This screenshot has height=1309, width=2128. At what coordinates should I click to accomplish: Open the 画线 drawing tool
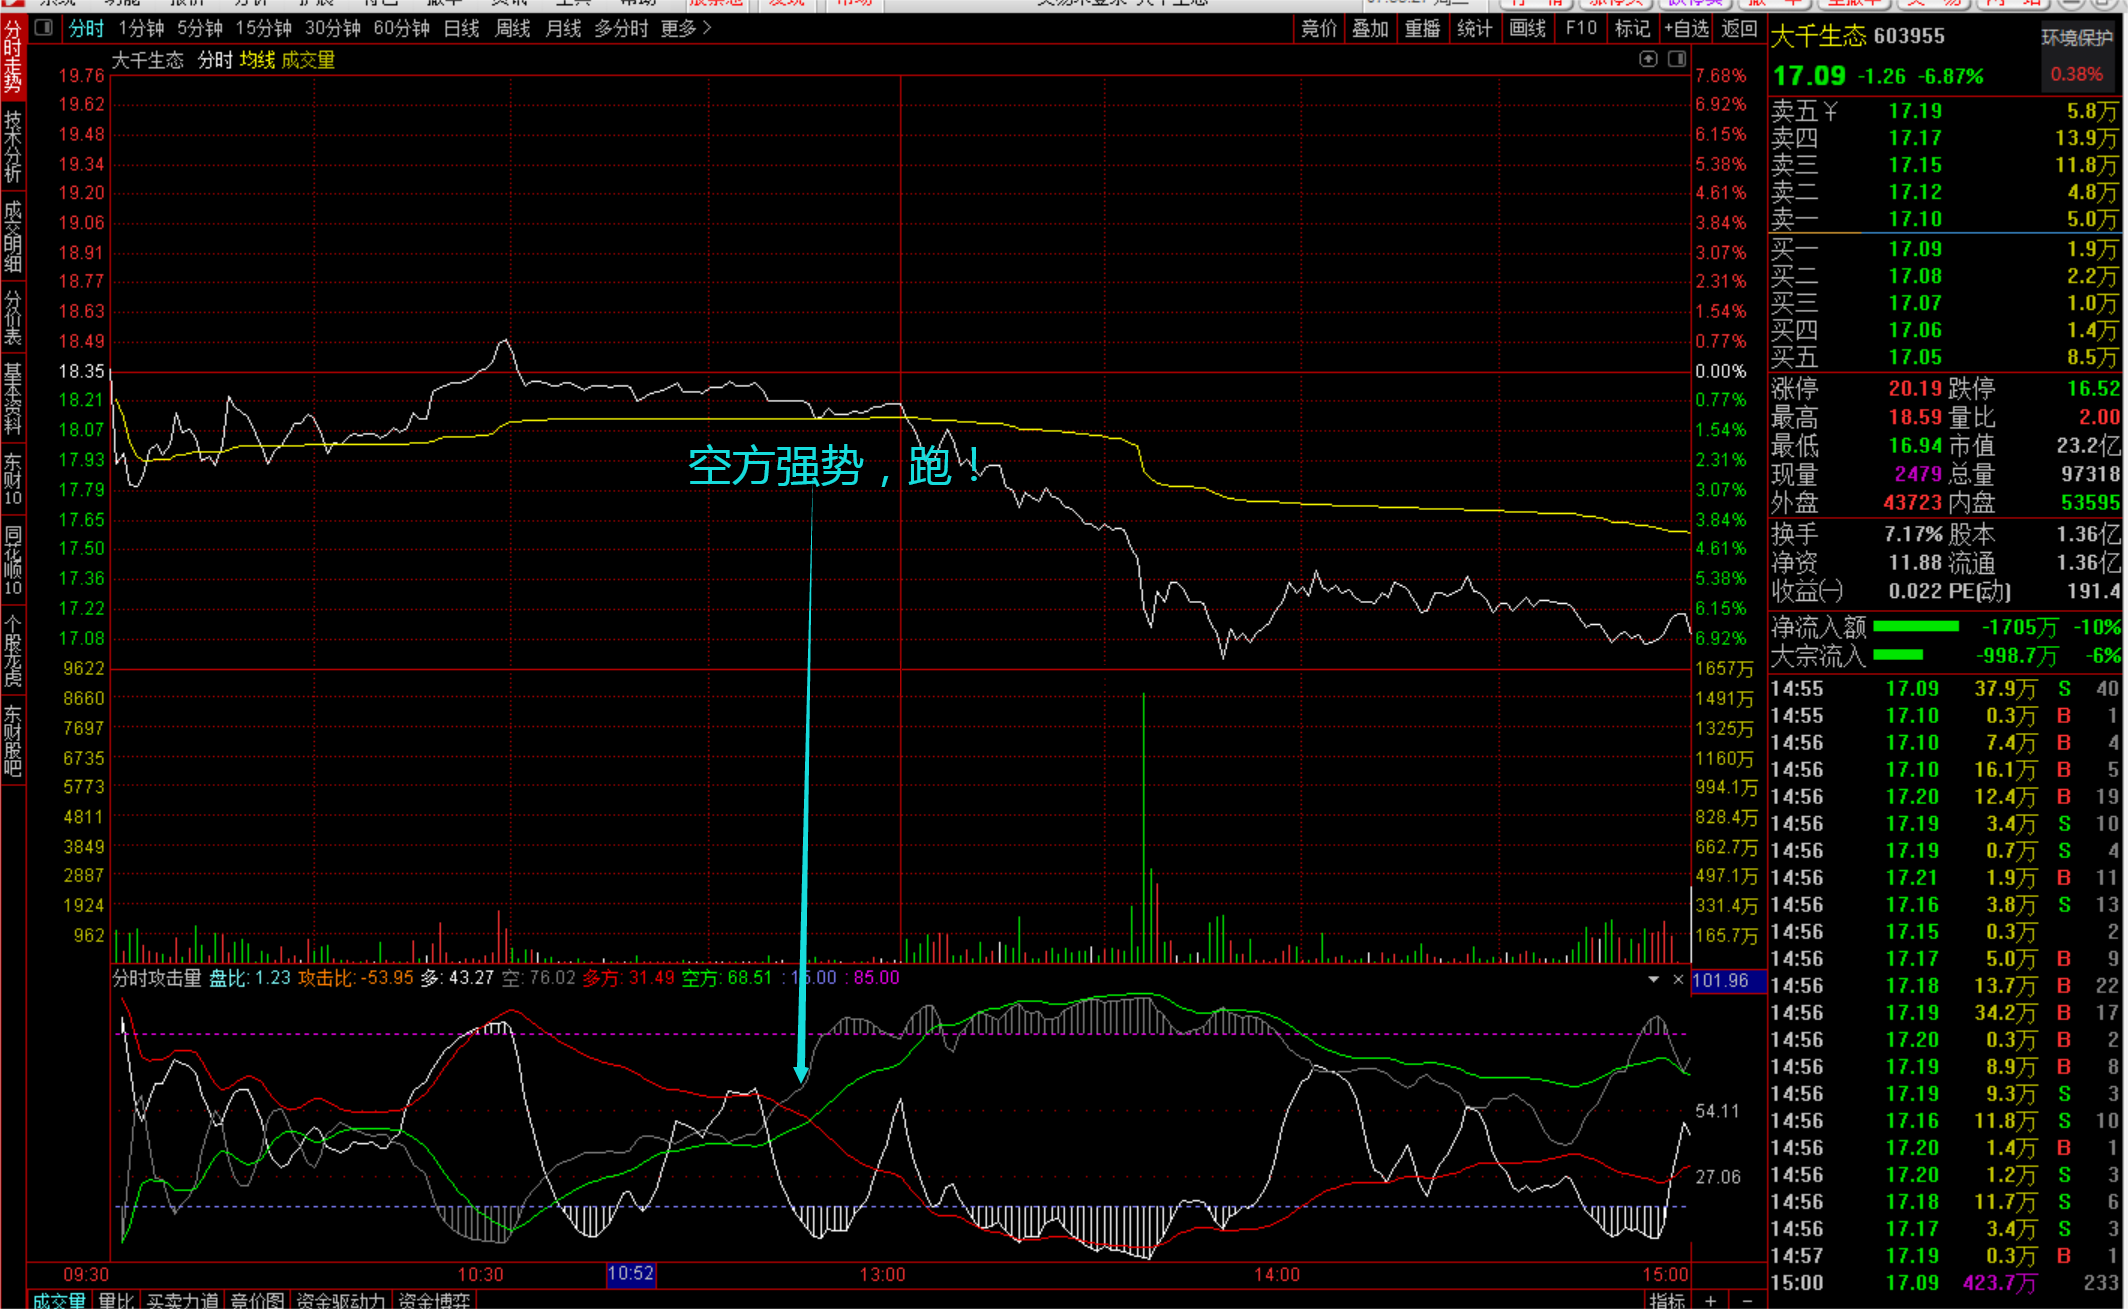click(x=1527, y=28)
